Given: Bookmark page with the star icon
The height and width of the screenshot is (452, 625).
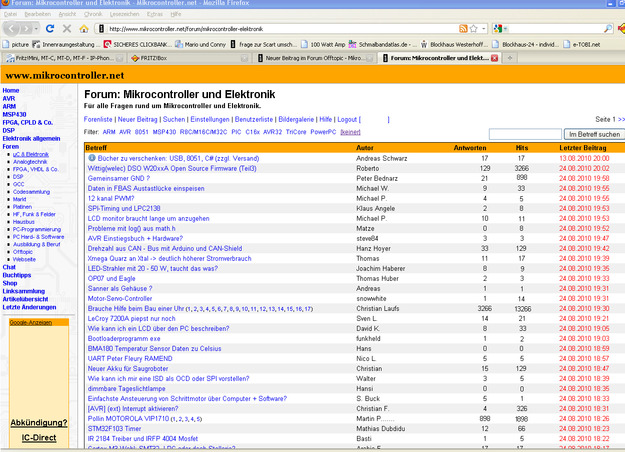Looking at the screenshot, I should (474, 29).
